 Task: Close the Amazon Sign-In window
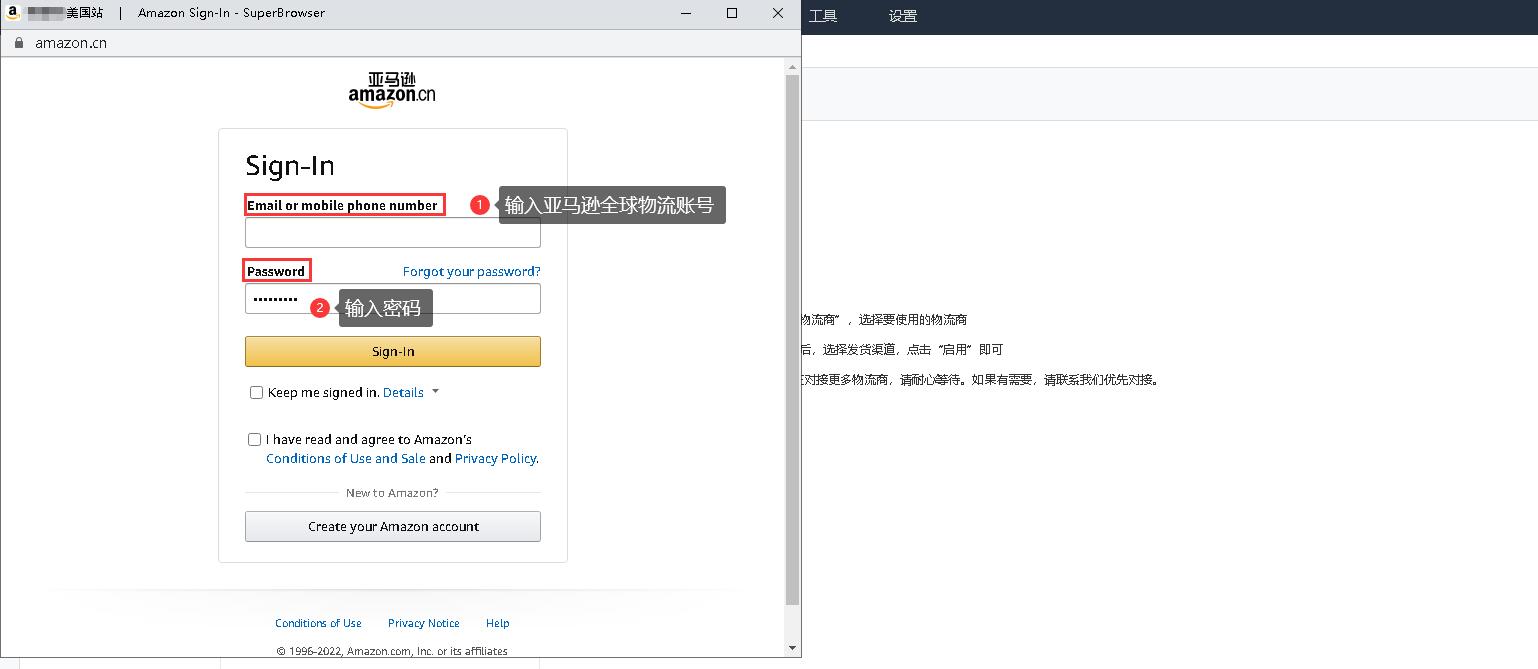pos(778,13)
